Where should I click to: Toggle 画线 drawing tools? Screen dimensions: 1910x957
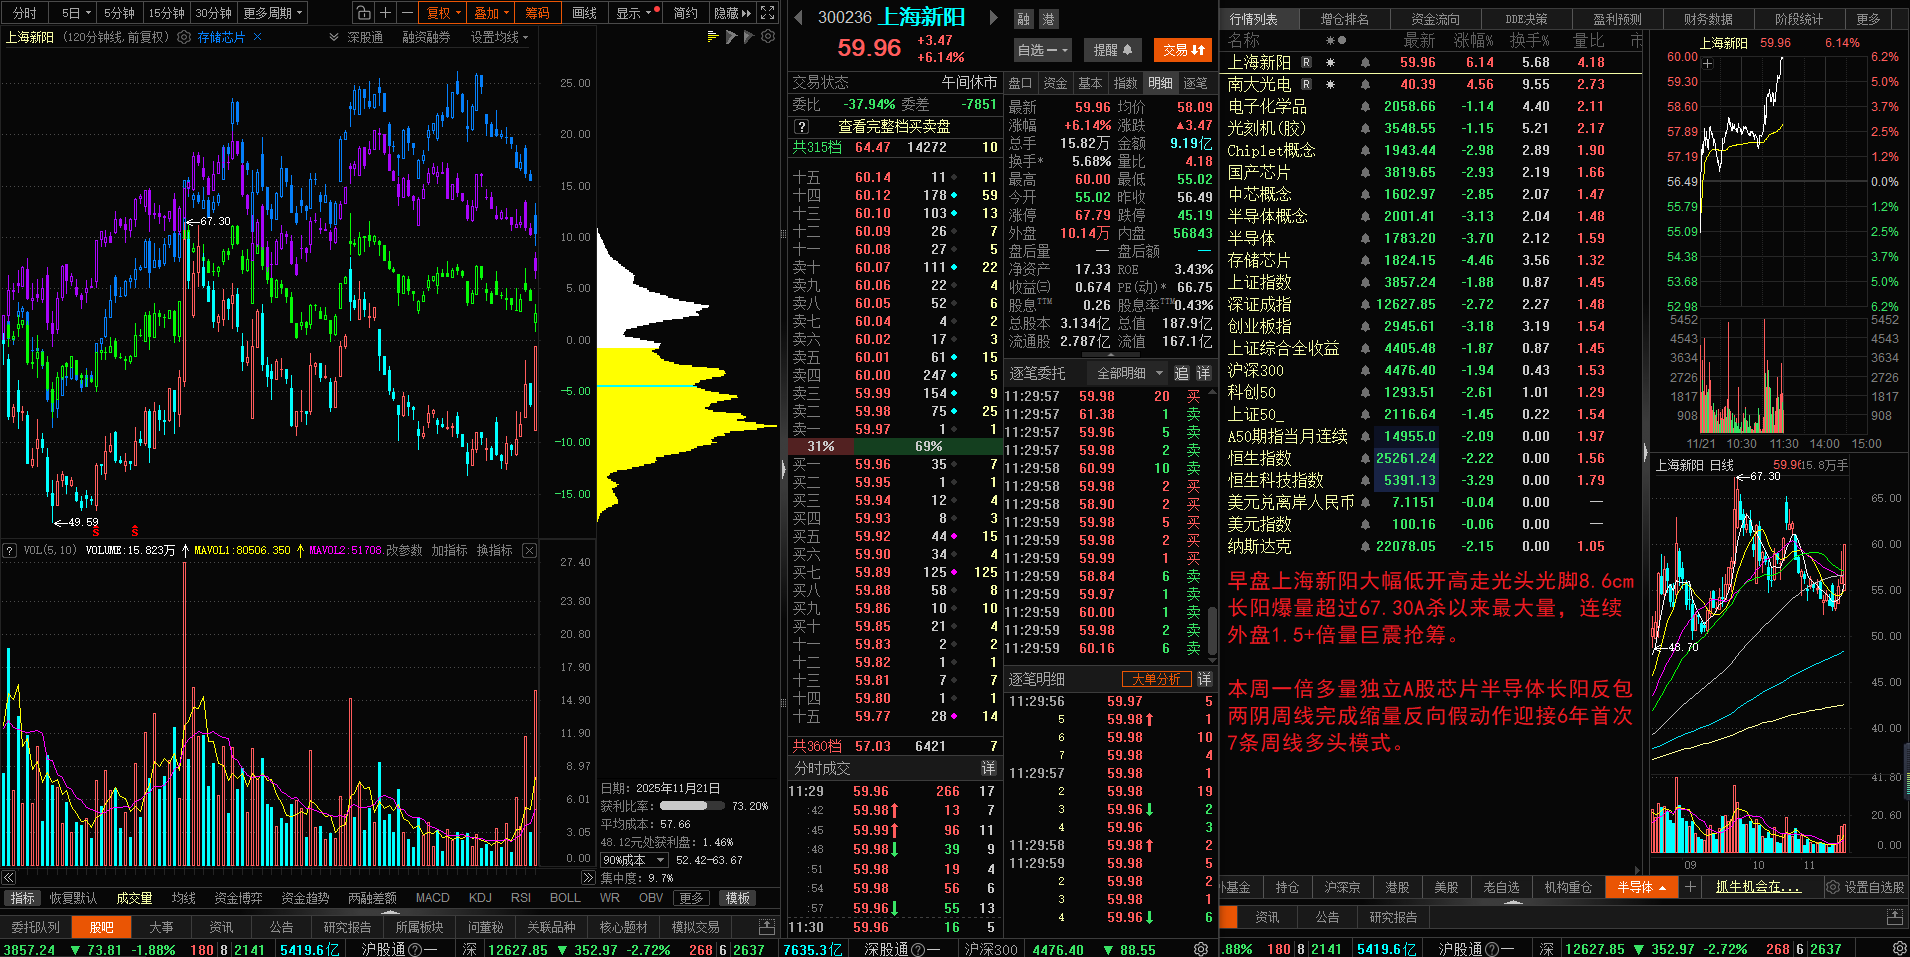pos(585,13)
